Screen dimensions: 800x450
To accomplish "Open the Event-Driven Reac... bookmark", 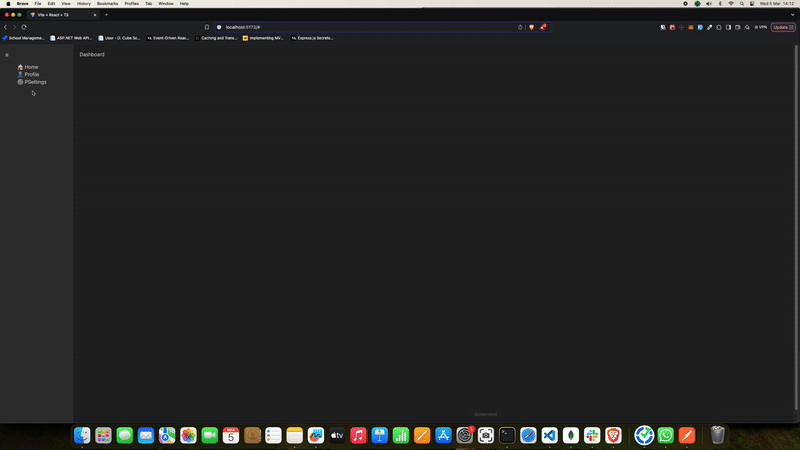I will (168, 38).
